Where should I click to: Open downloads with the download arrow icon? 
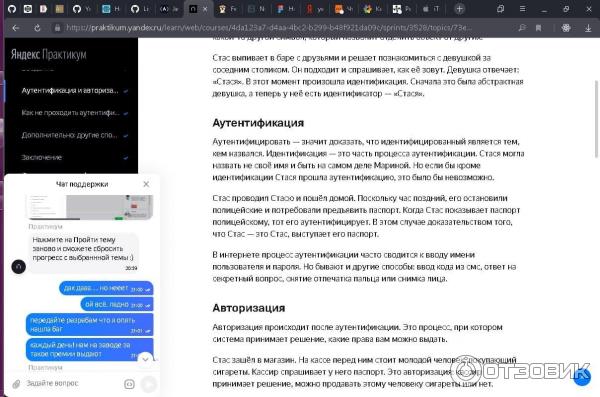pyautogui.click(x=588, y=28)
